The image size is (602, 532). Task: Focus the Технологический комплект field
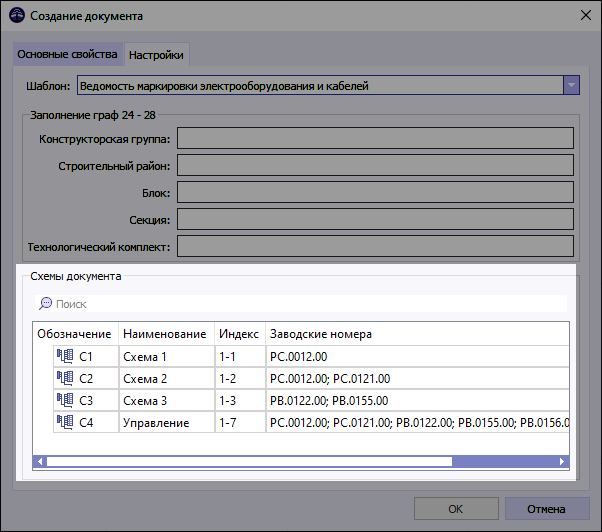click(x=375, y=246)
